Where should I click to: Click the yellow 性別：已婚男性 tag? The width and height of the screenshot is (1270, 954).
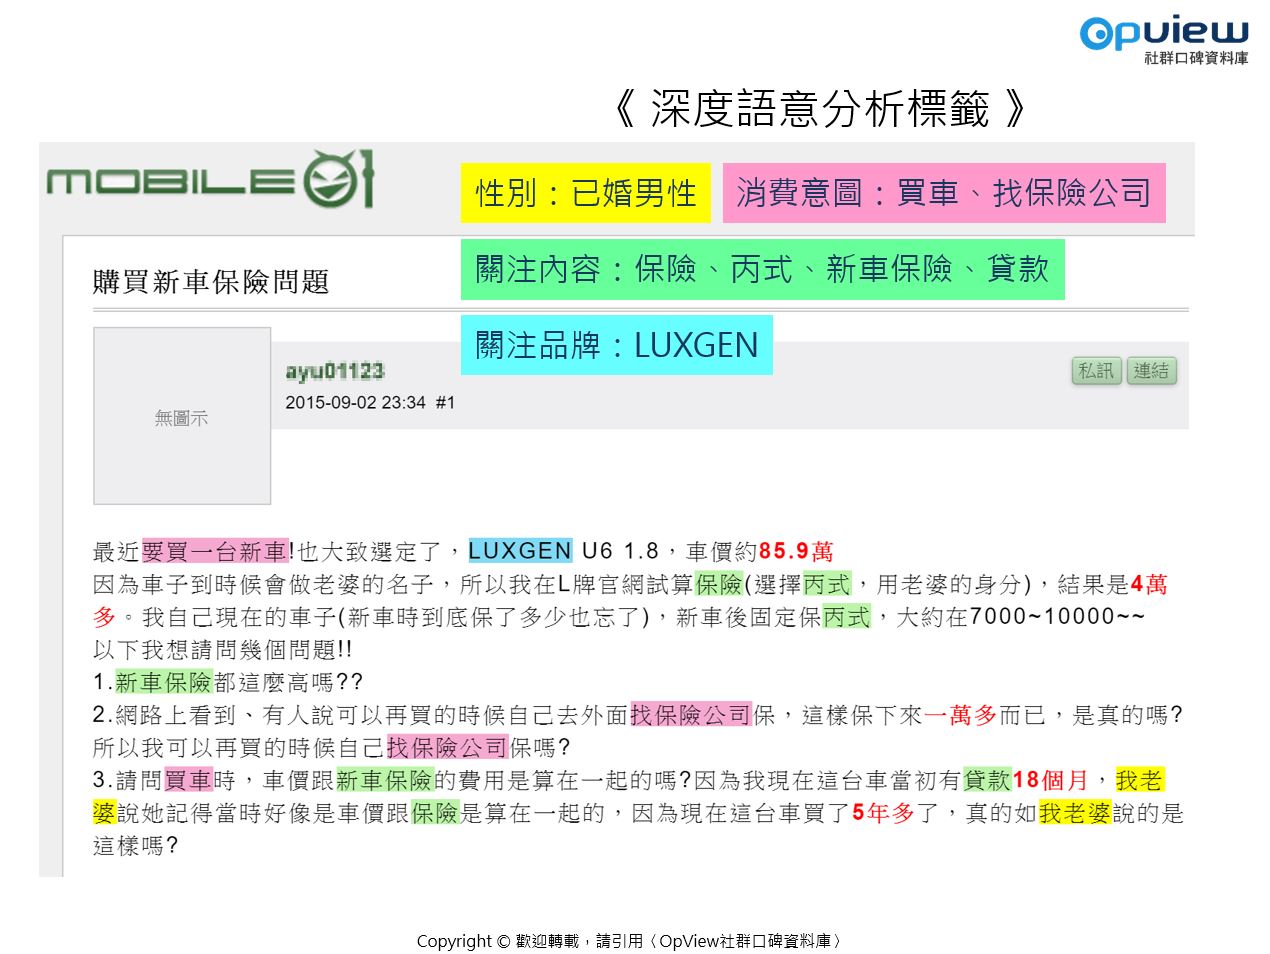(586, 193)
